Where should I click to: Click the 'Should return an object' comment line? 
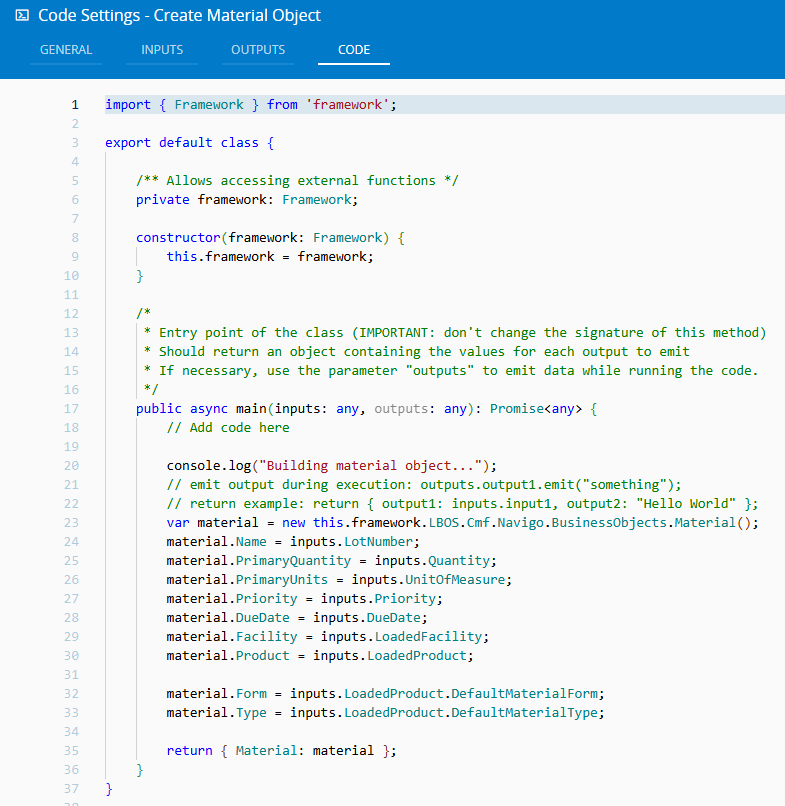tap(416, 352)
